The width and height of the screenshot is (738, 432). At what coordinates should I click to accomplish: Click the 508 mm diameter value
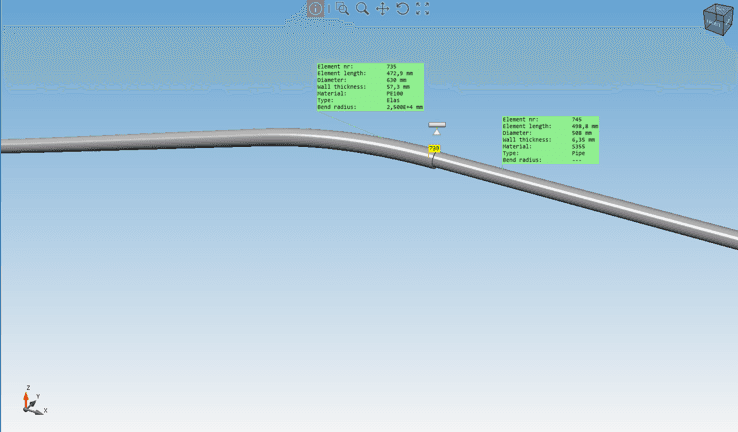(581, 133)
